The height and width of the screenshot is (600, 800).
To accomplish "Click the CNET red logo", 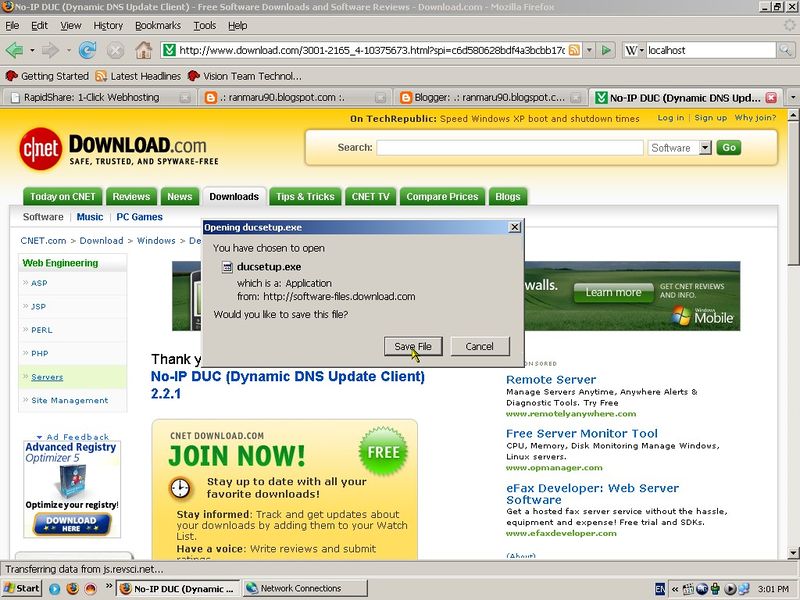I will click(x=41, y=149).
